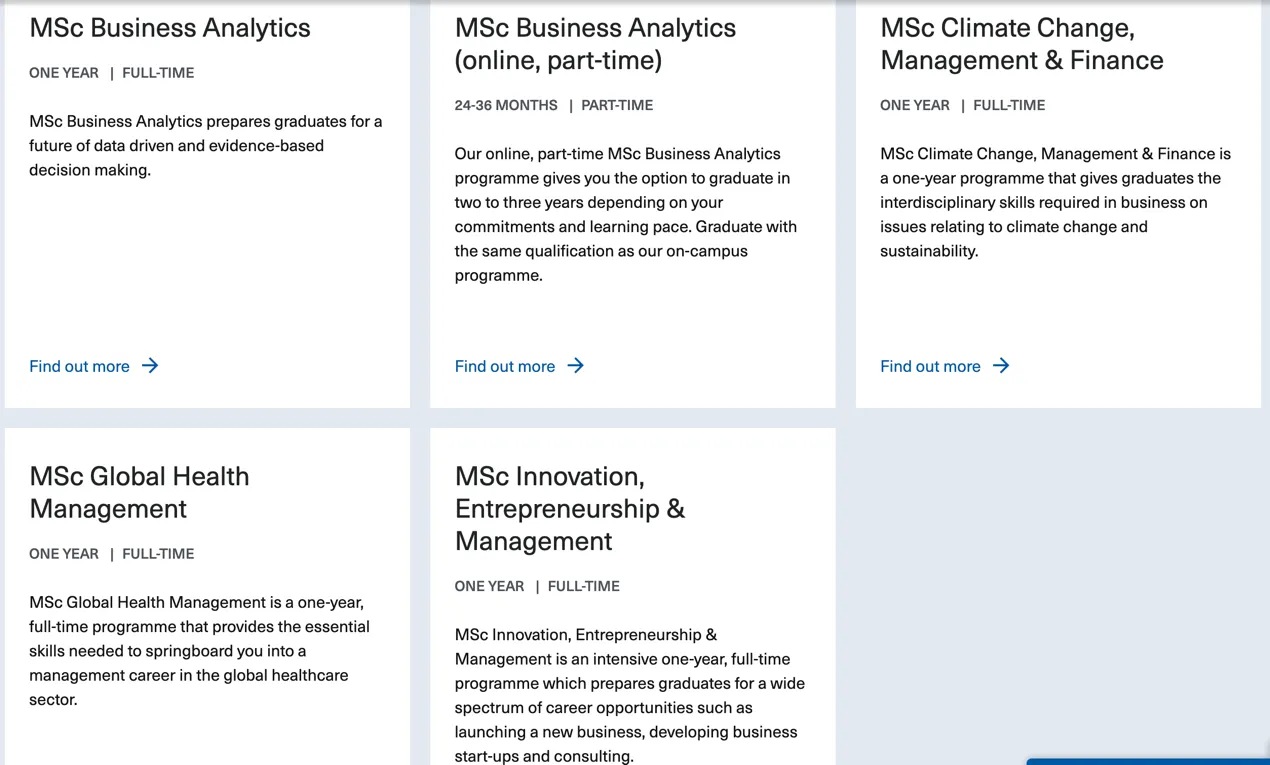Click the blue bar at bottom-right corner
Screen dimensions: 1270x765
[1147, 761]
